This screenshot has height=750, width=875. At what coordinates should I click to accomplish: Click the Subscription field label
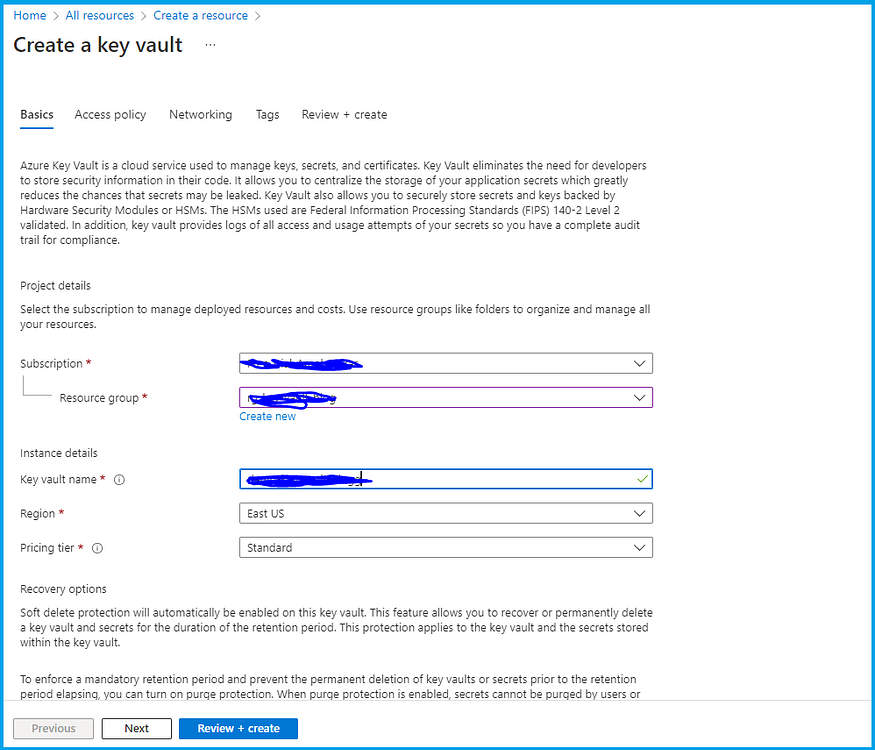coord(51,364)
